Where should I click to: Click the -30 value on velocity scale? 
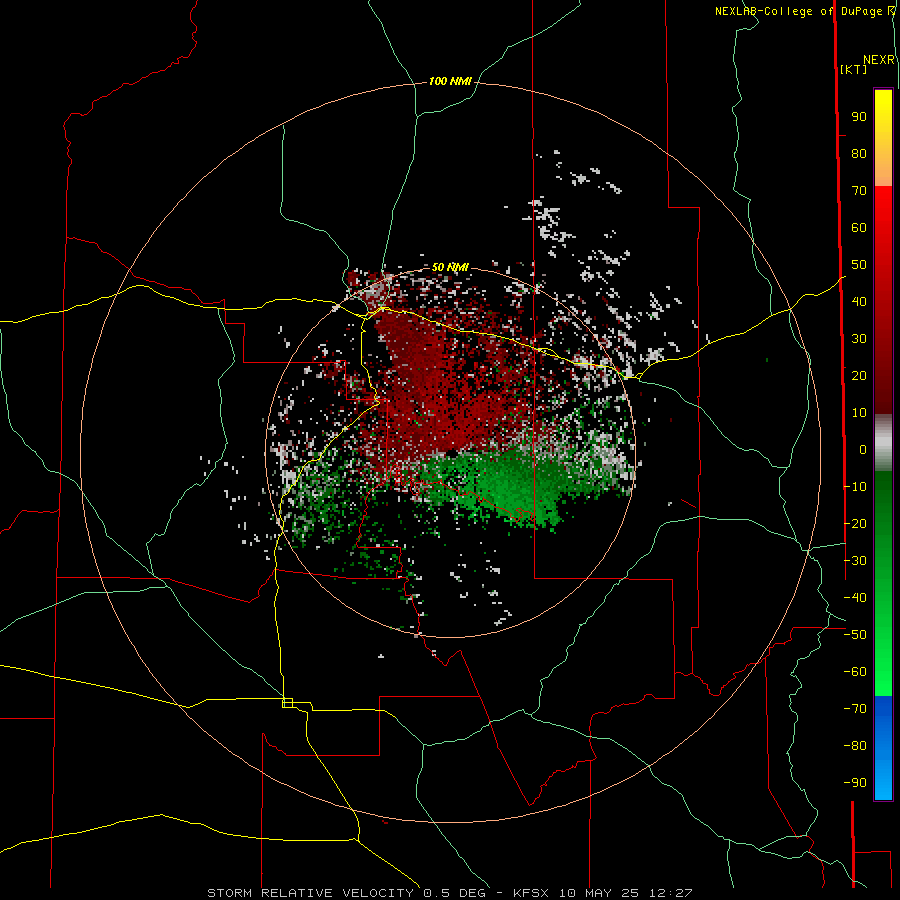click(x=855, y=561)
